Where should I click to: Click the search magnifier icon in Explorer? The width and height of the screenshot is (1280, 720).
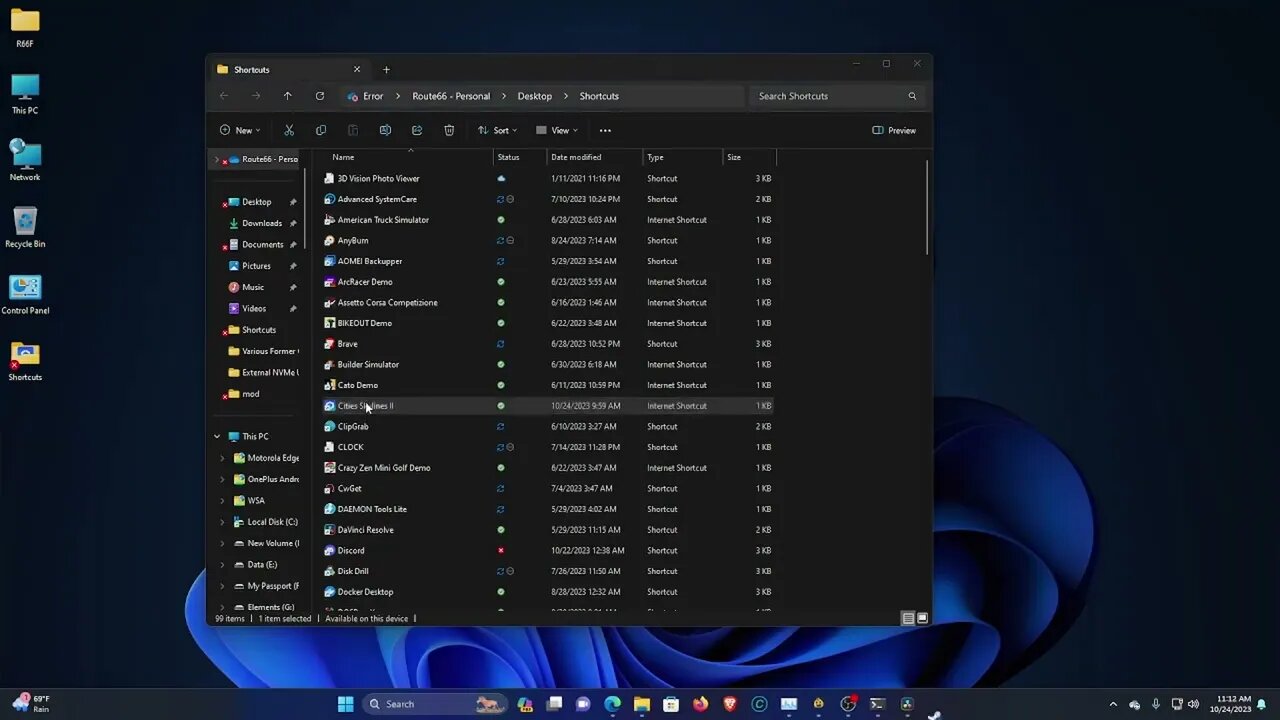[x=912, y=96]
